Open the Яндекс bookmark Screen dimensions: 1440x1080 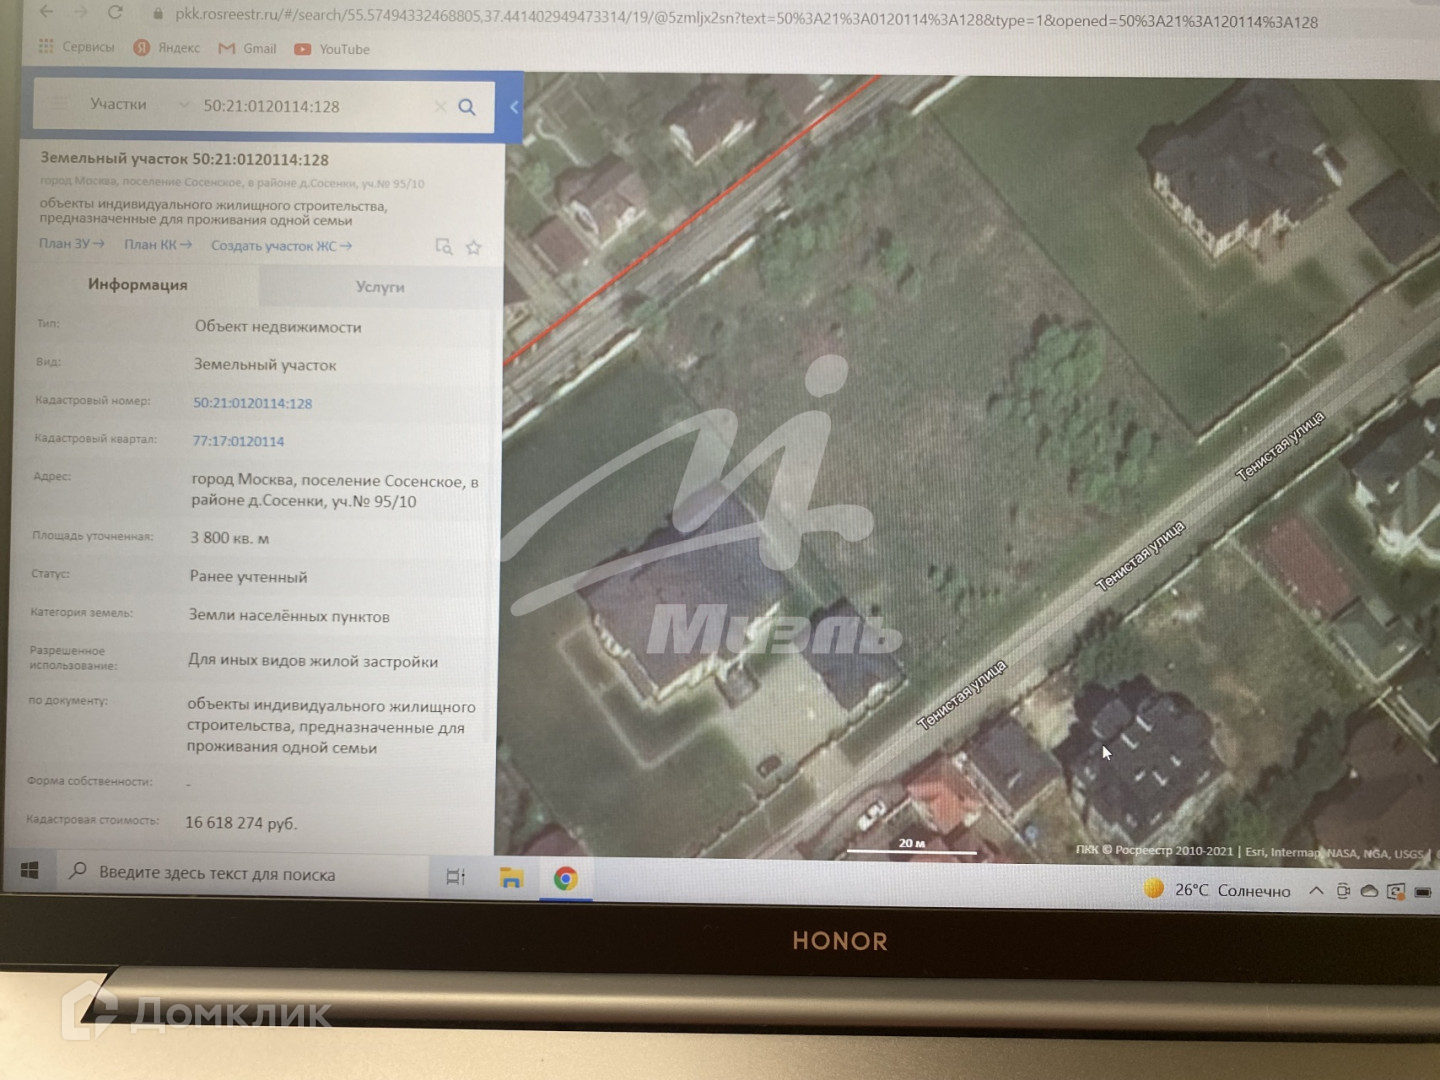point(167,48)
